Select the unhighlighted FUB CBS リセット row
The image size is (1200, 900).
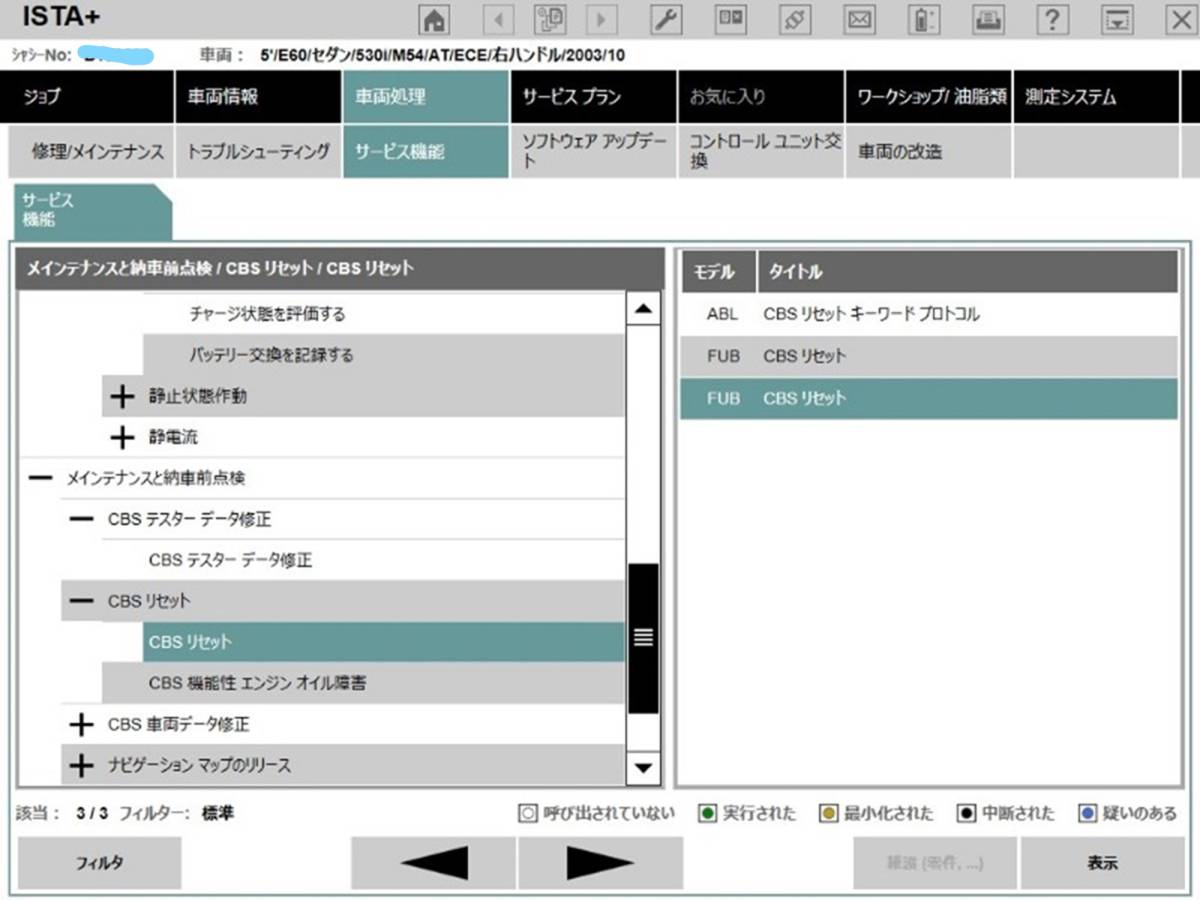click(x=929, y=356)
